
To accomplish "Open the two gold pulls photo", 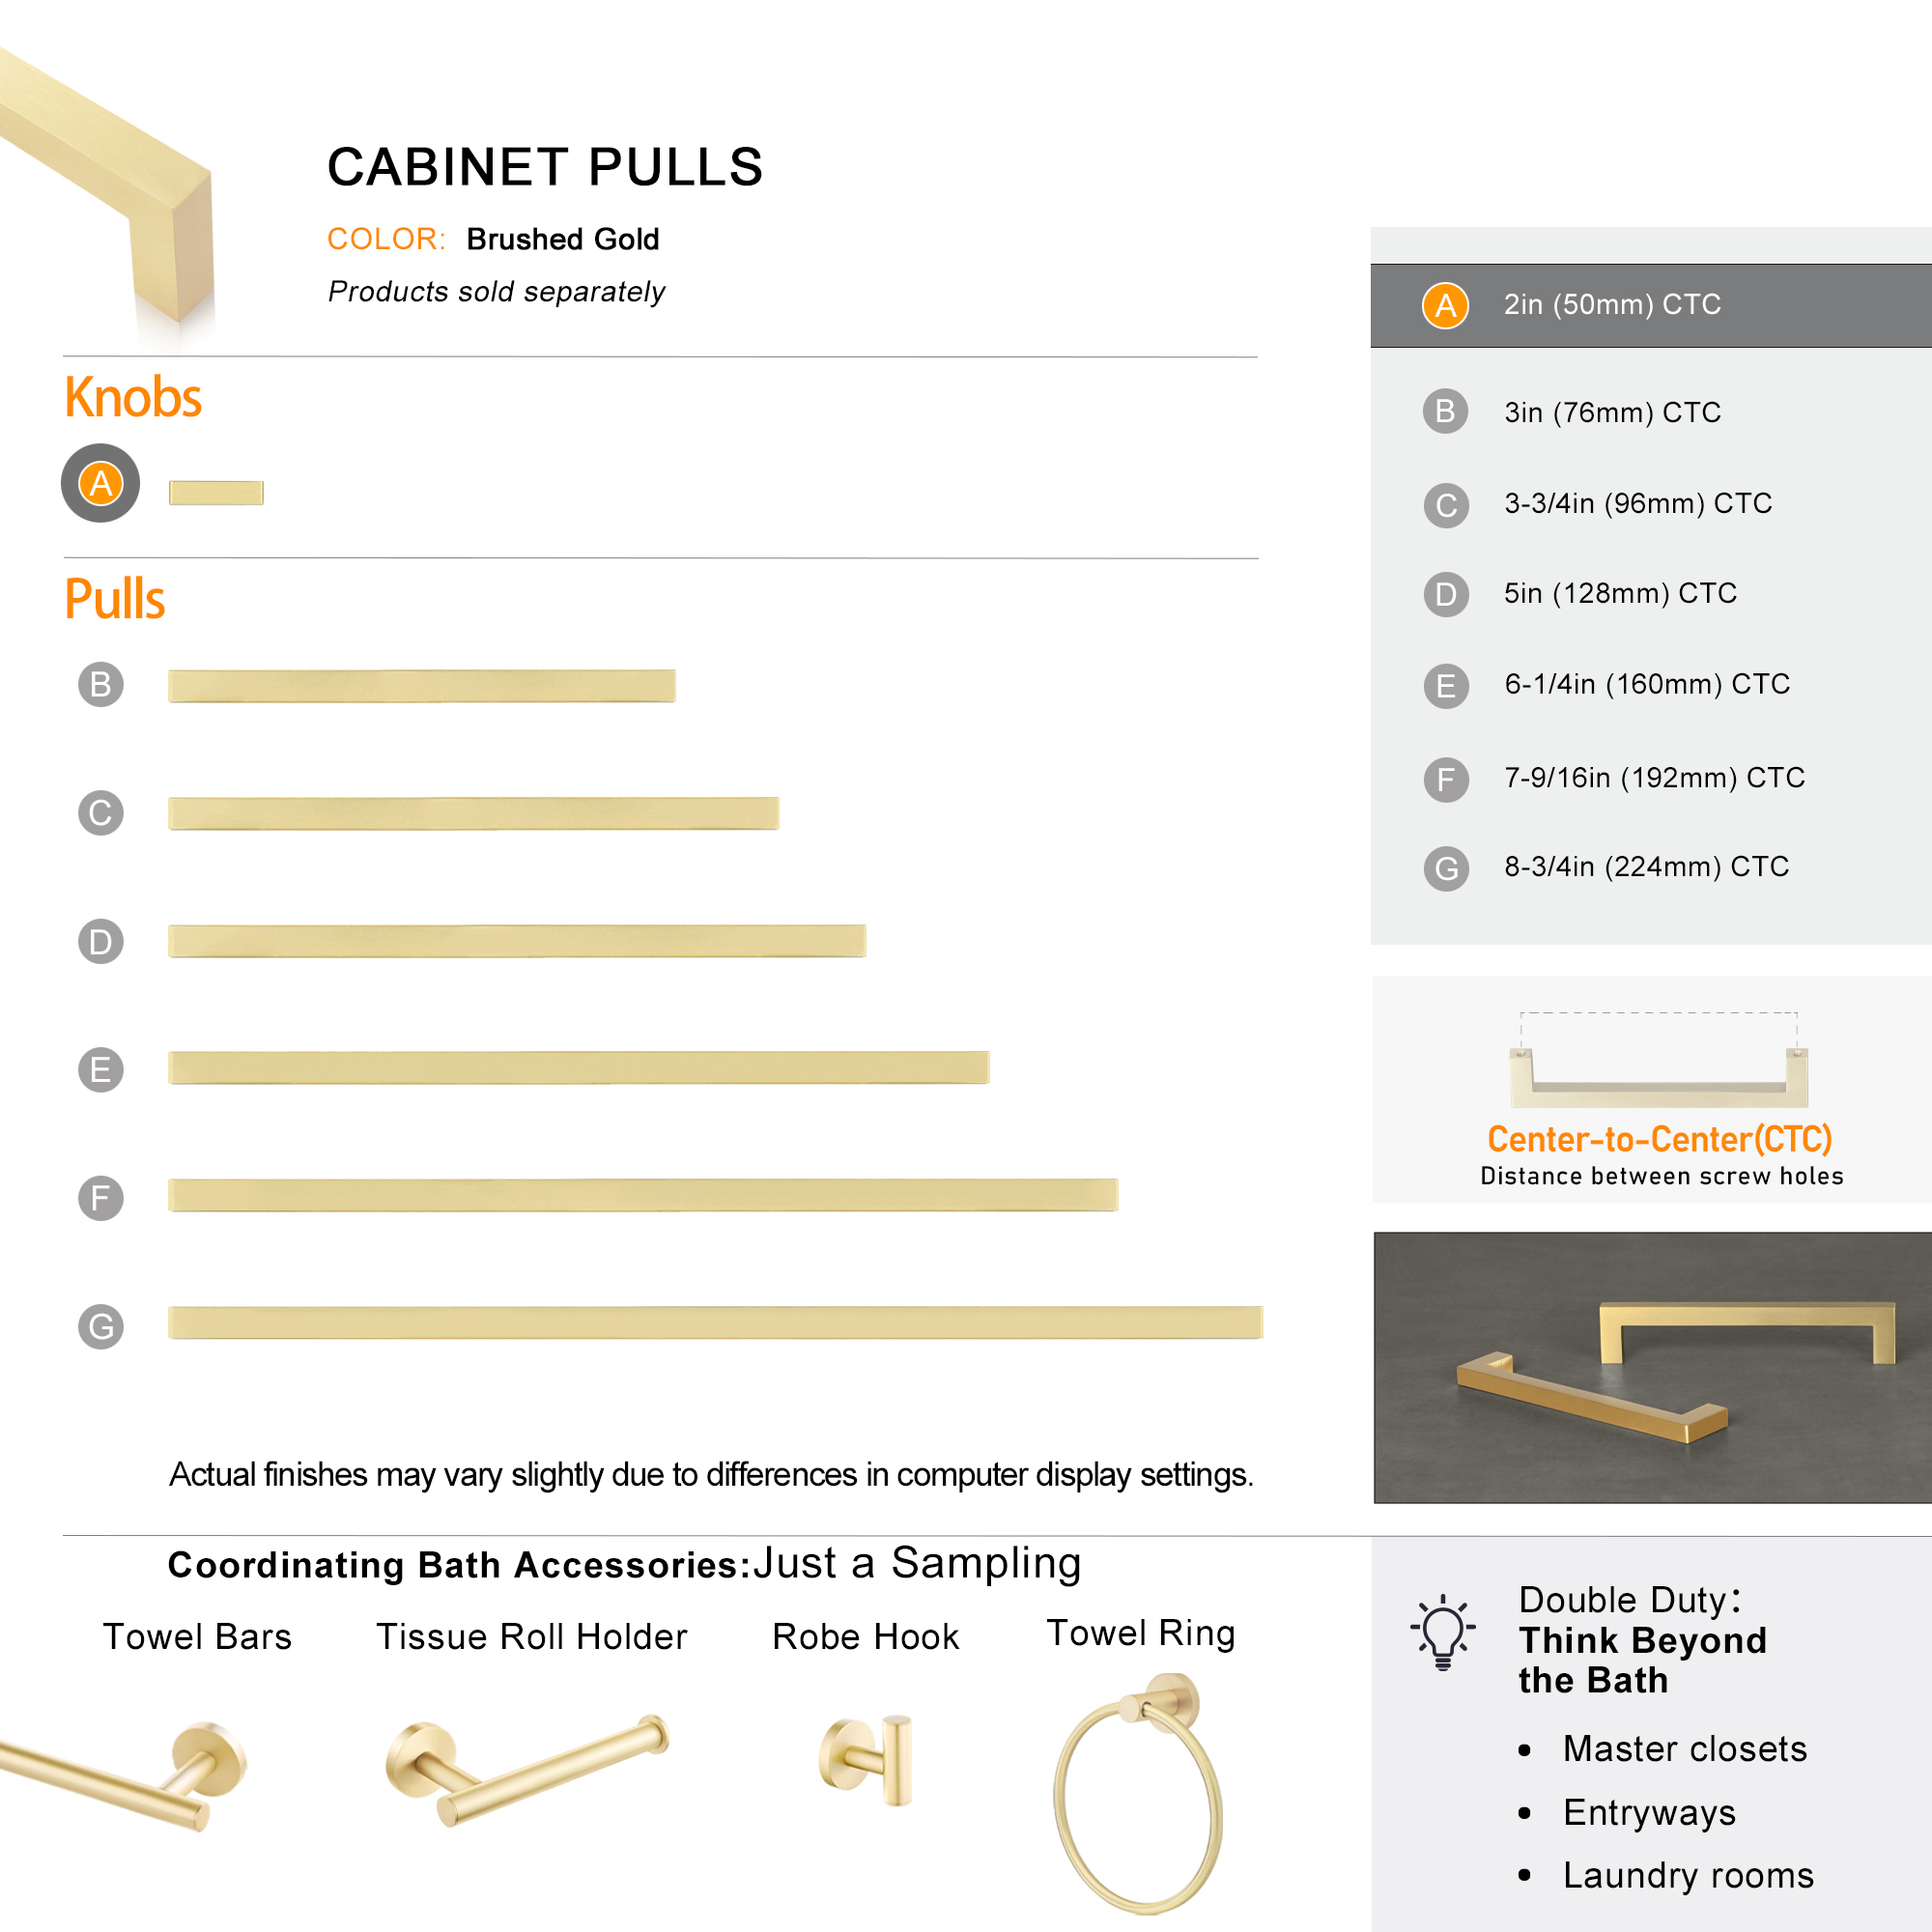I will 1653,1367.
